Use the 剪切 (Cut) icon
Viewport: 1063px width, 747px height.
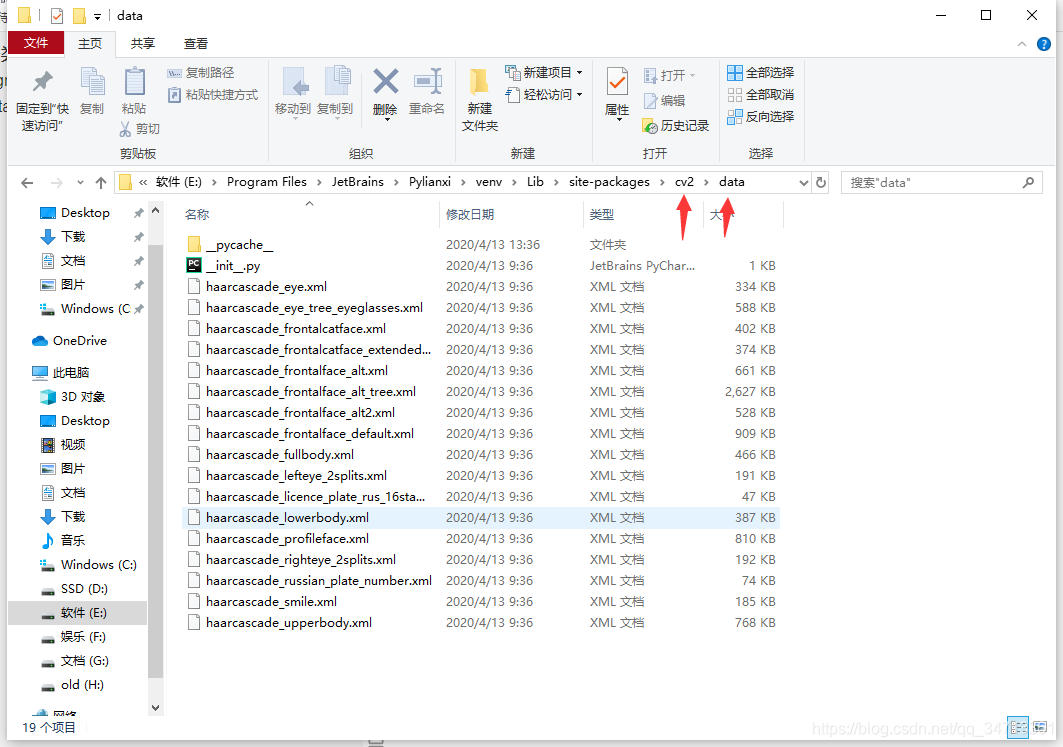pos(140,128)
